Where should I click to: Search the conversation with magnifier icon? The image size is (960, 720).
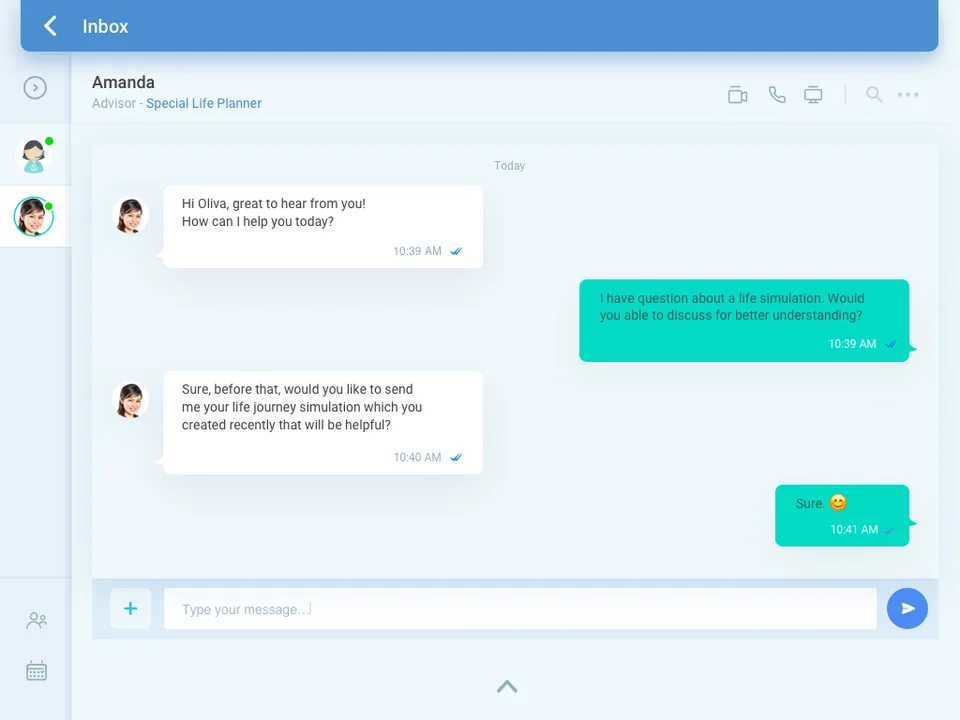pyautogui.click(x=874, y=95)
